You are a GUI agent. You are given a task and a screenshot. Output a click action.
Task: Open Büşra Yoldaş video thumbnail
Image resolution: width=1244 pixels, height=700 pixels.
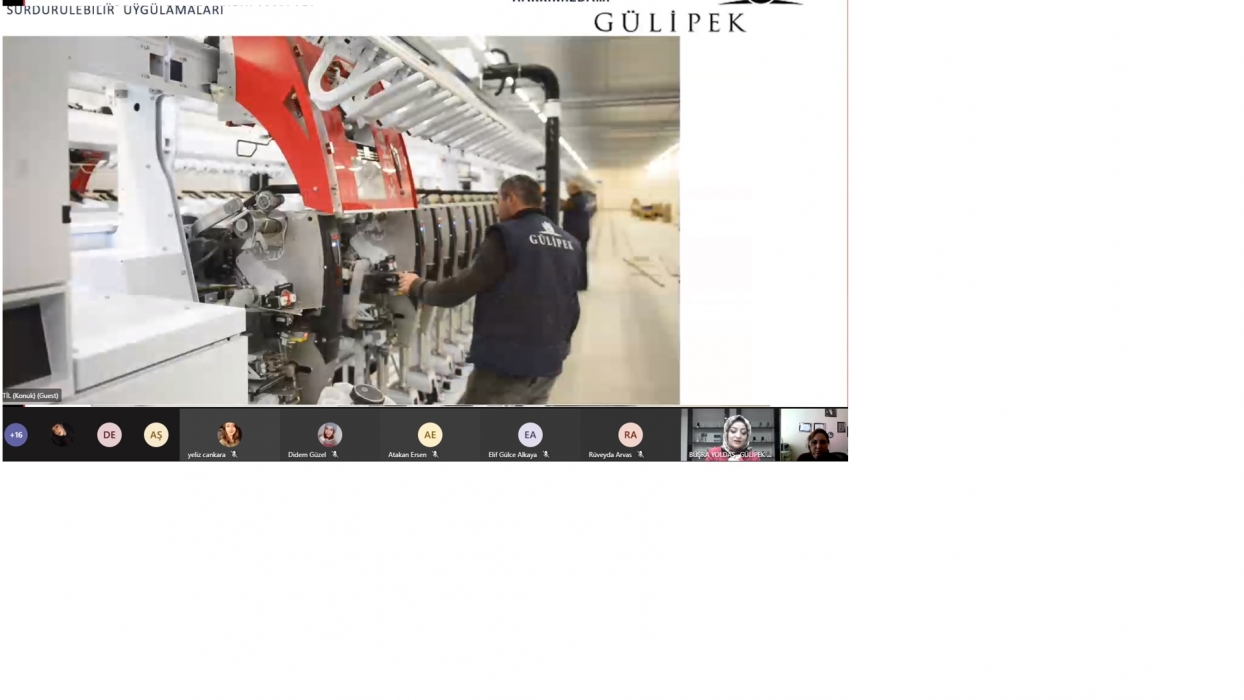[732, 434]
